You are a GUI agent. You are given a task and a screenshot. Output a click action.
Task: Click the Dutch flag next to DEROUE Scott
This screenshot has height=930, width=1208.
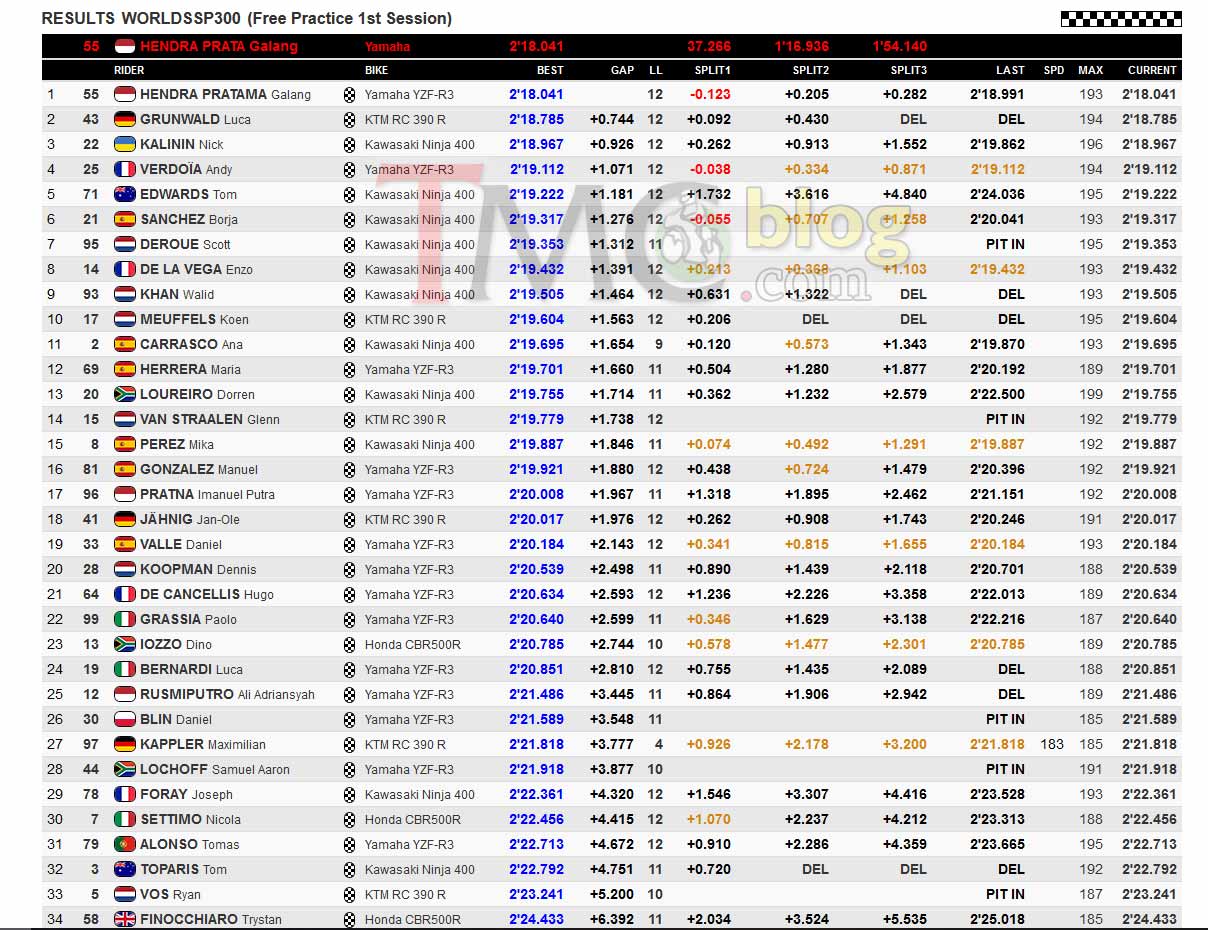pyautogui.click(x=125, y=244)
